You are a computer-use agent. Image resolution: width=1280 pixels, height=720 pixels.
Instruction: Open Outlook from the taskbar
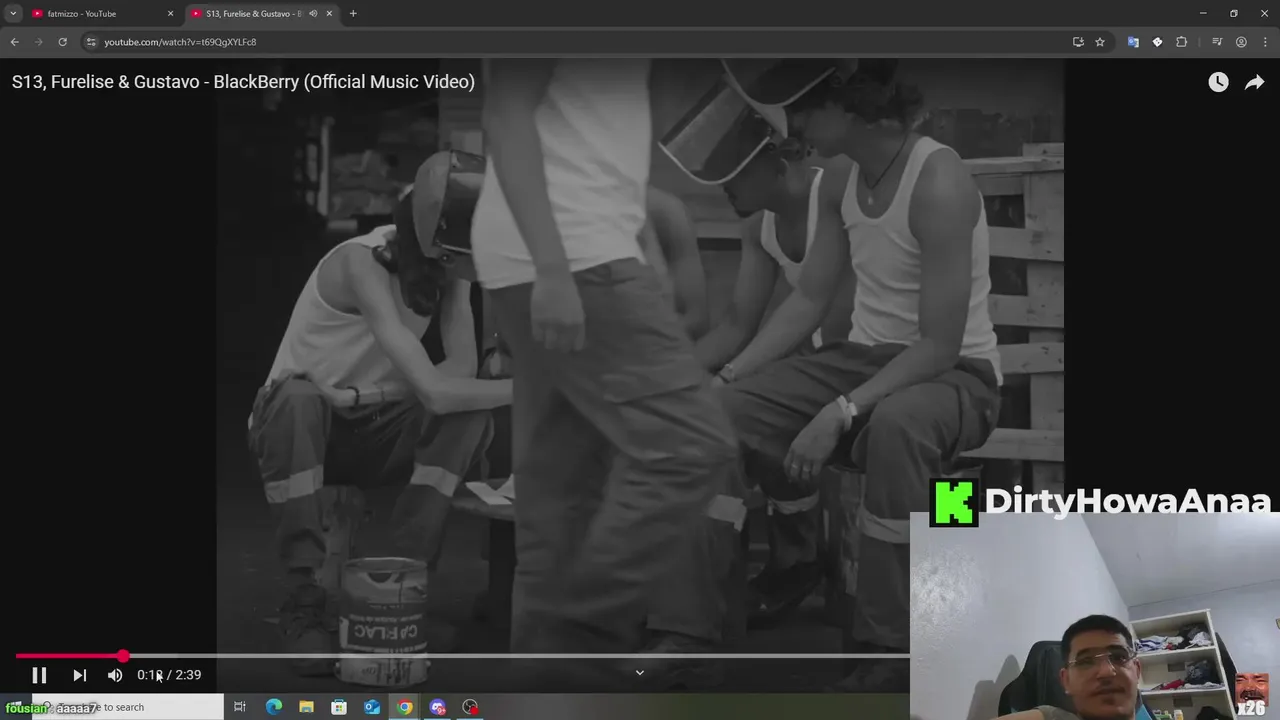(x=372, y=707)
